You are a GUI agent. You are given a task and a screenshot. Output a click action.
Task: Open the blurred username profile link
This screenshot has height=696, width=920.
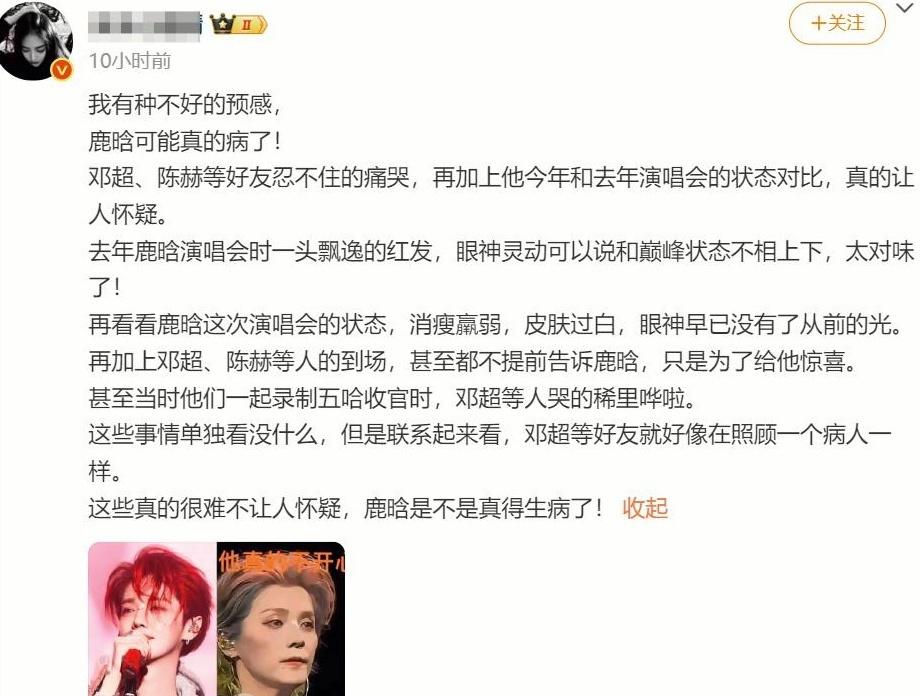pyautogui.click(x=144, y=25)
